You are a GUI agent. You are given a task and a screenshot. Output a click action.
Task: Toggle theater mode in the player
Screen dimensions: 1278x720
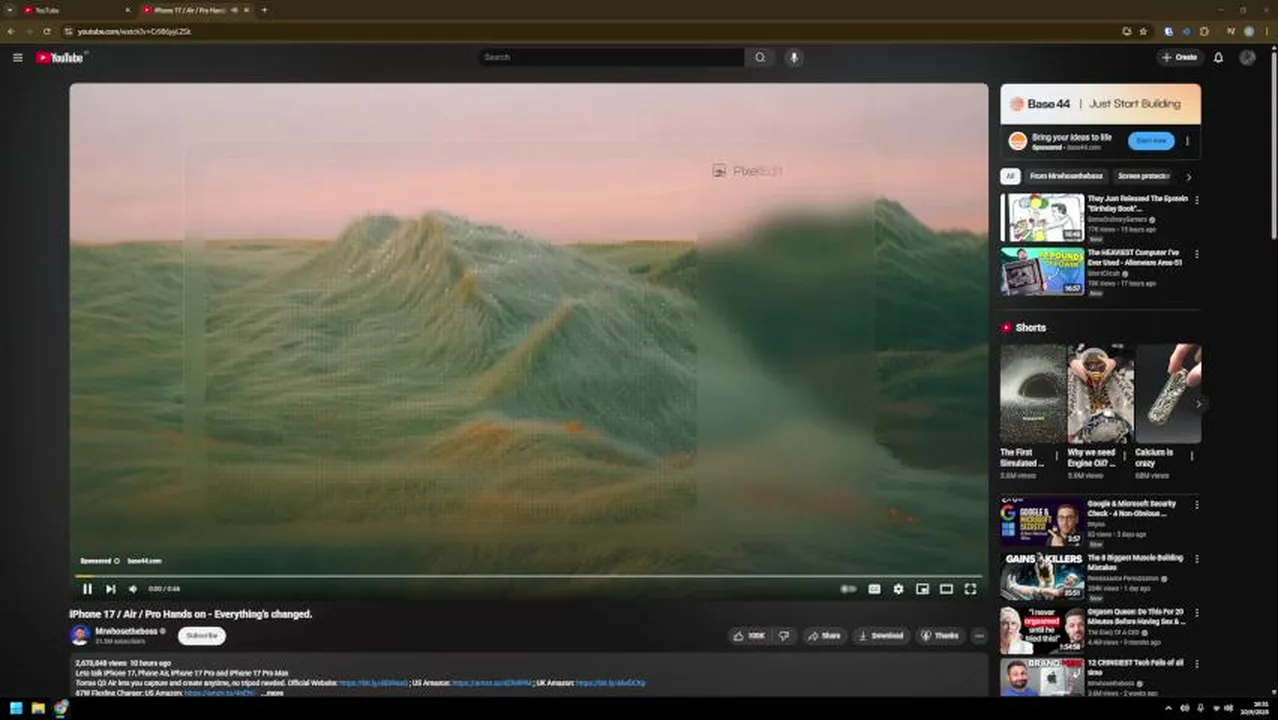tap(946, 589)
